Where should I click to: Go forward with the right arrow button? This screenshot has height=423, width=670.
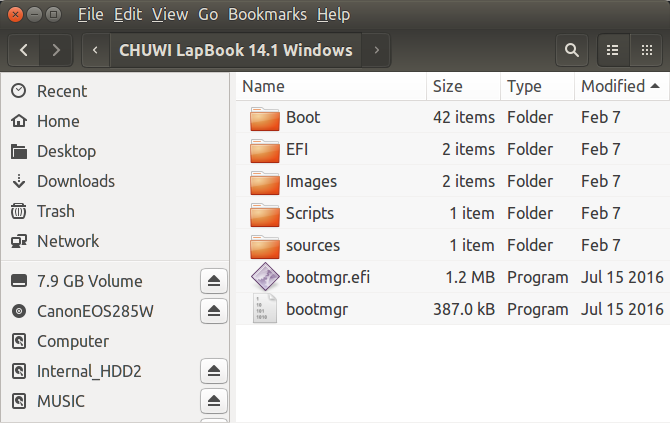point(56,50)
